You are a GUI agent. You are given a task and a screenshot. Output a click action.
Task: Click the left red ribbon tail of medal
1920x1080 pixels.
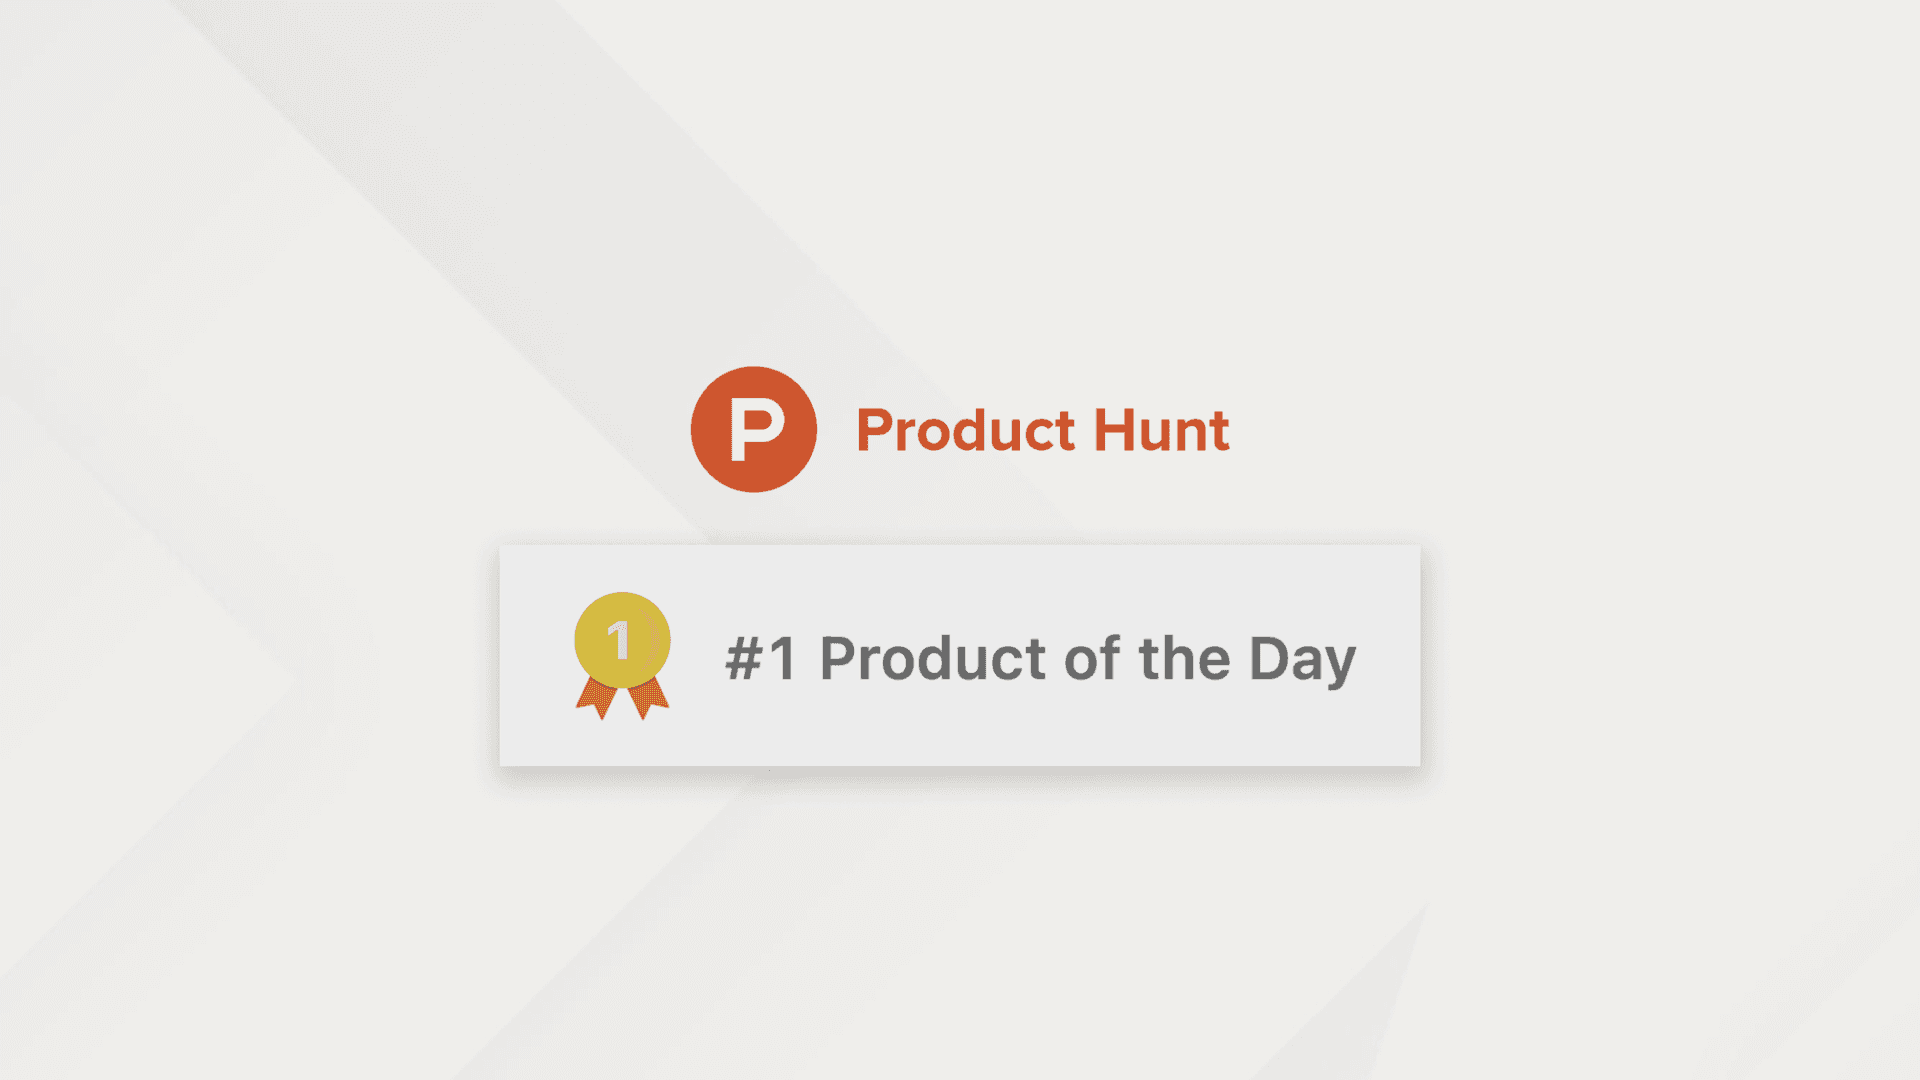(x=597, y=698)
